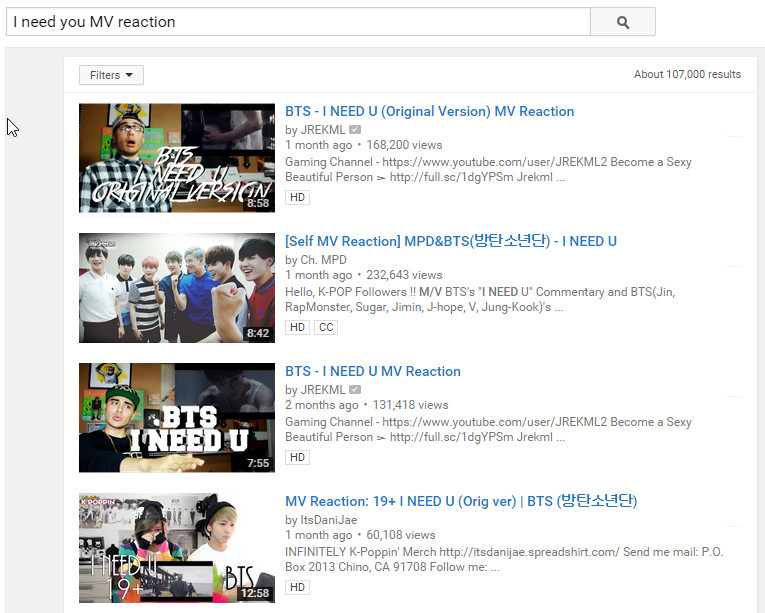Click the 'Gaming Channel' description of the first result
765x613 pixels.
coord(488,169)
